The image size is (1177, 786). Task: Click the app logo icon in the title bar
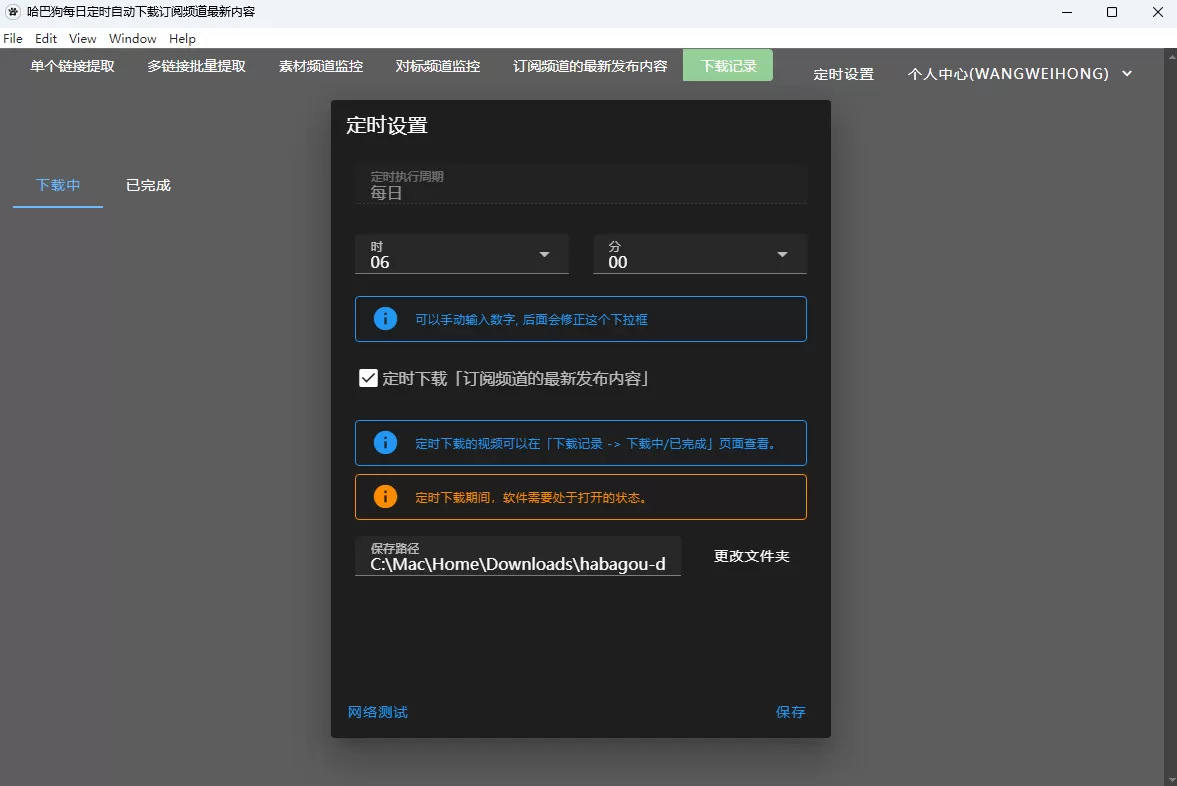click(11, 13)
